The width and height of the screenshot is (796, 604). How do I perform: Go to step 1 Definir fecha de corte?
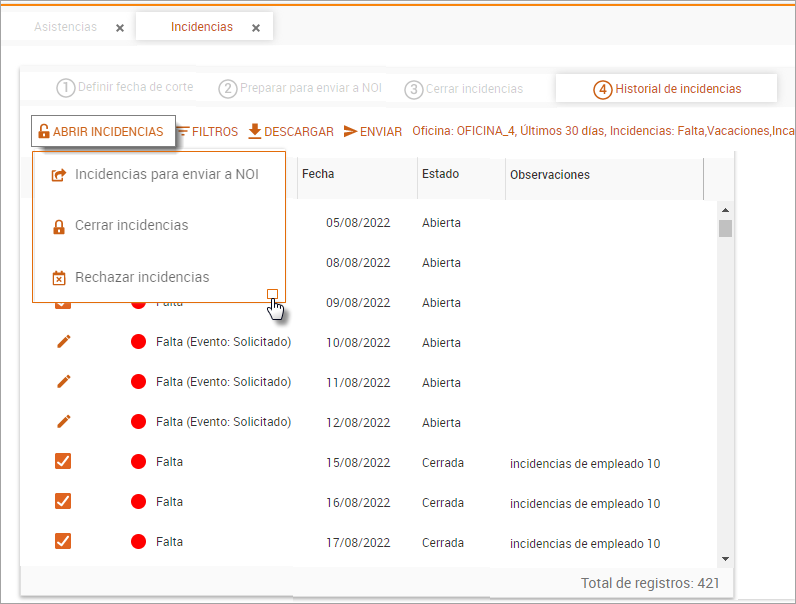(x=125, y=88)
